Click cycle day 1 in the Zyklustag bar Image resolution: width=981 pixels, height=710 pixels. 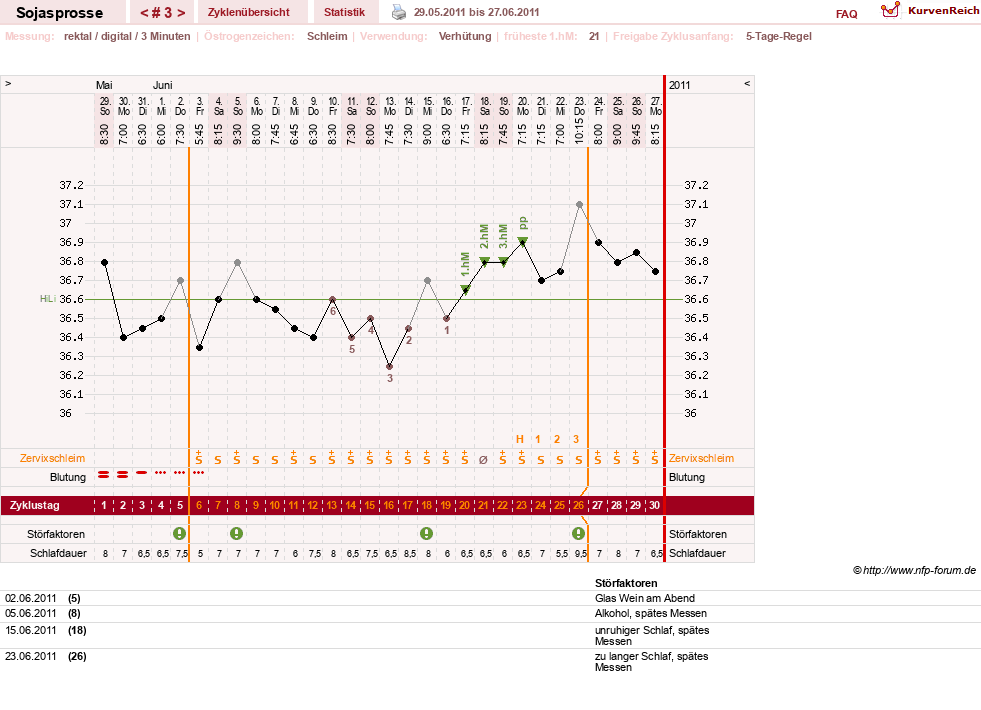(104, 505)
